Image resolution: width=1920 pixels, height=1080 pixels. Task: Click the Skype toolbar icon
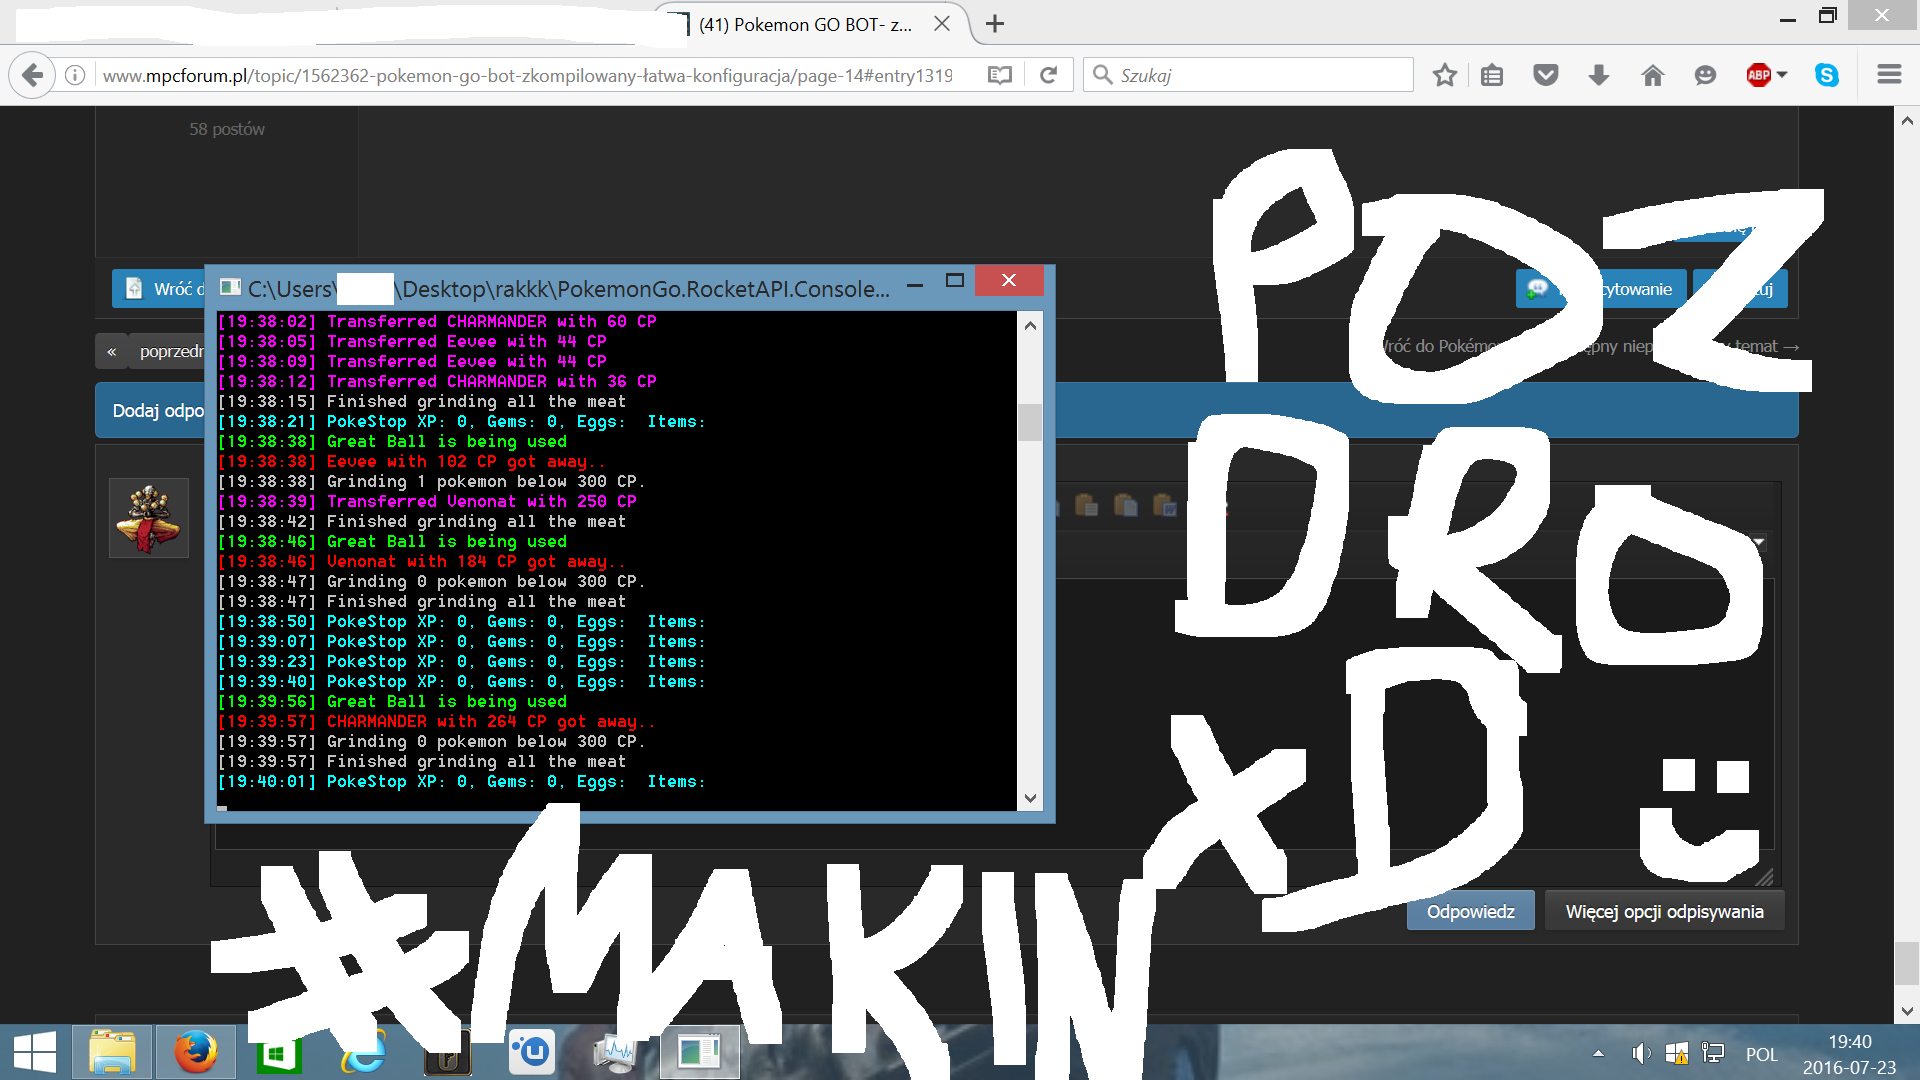pos(1827,75)
